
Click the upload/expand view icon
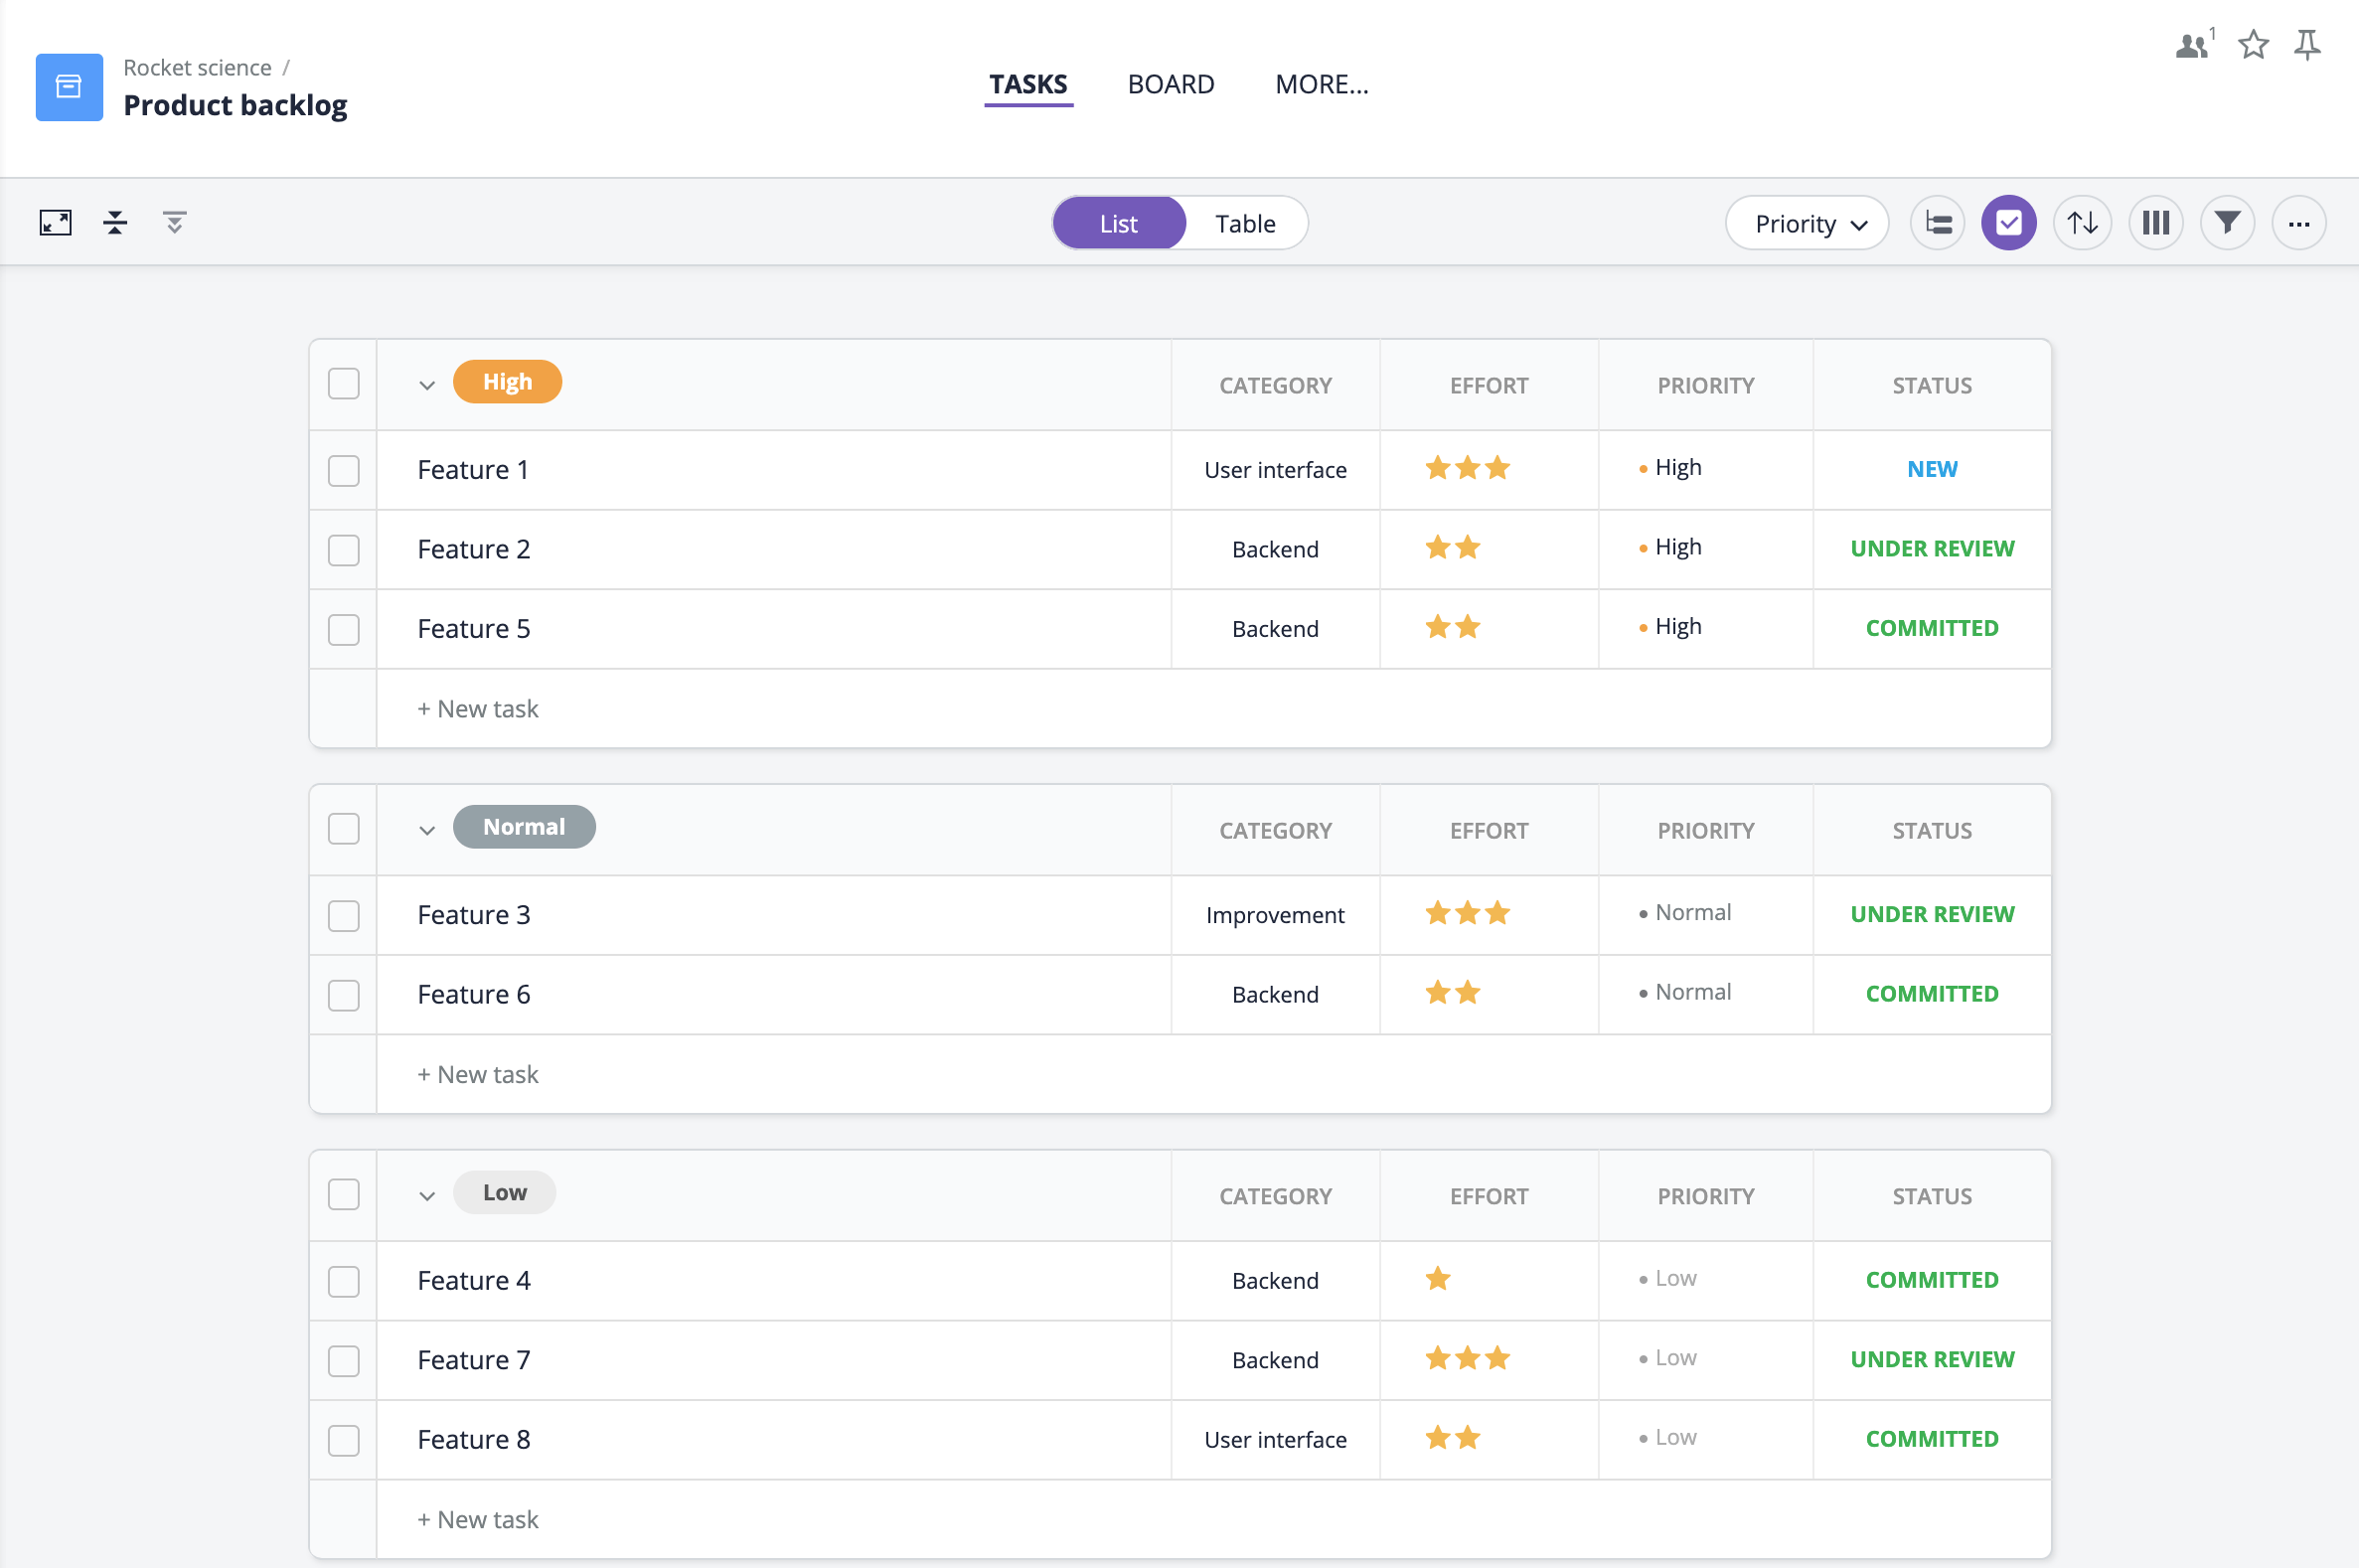pos(55,223)
